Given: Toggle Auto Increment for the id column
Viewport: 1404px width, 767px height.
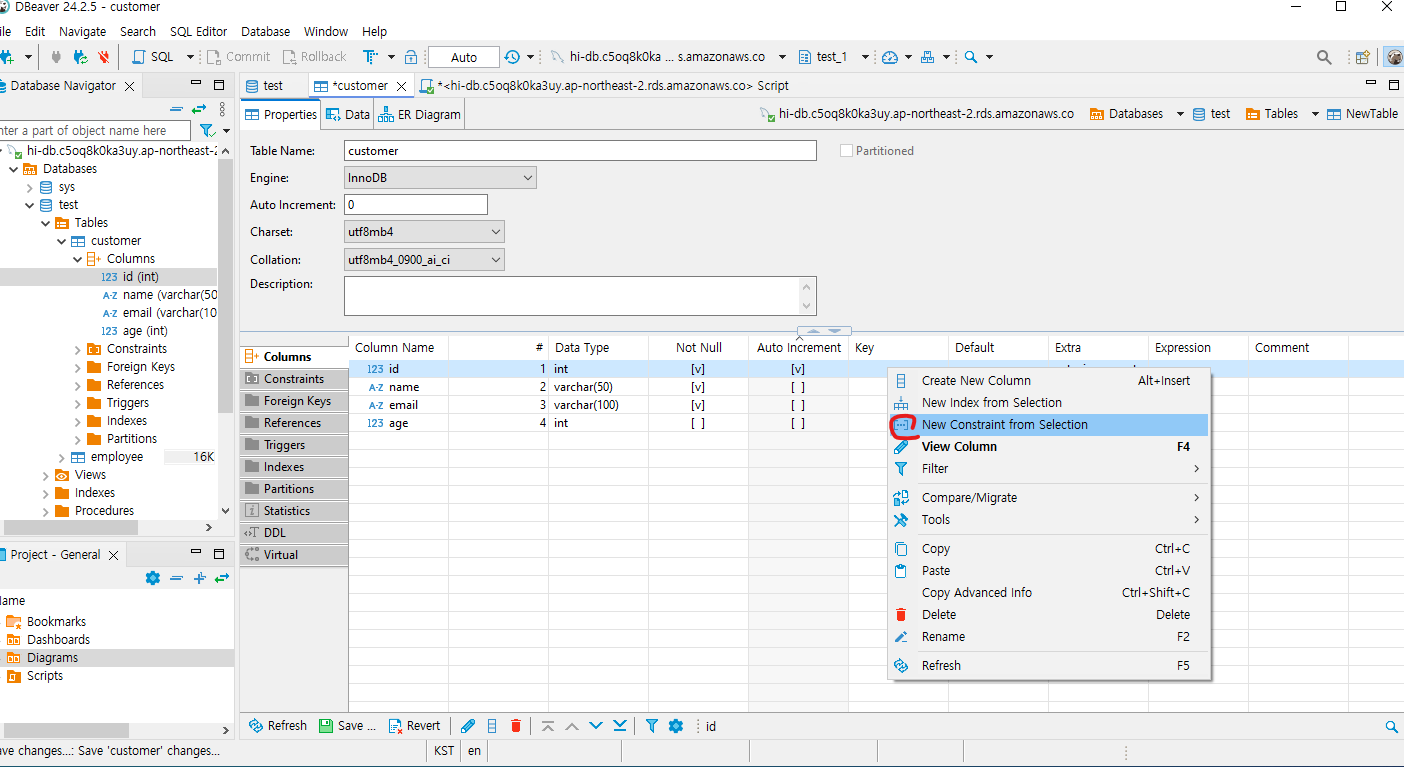Looking at the screenshot, I should [798, 369].
